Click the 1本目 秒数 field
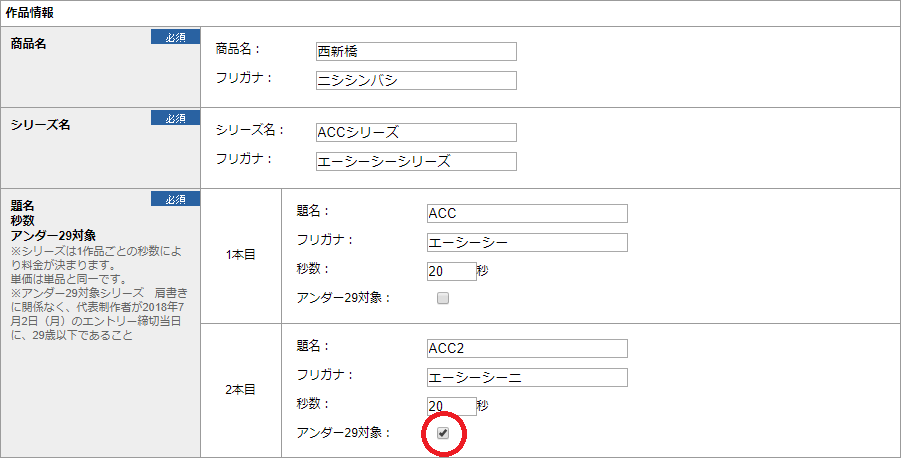 (x=452, y=271)
